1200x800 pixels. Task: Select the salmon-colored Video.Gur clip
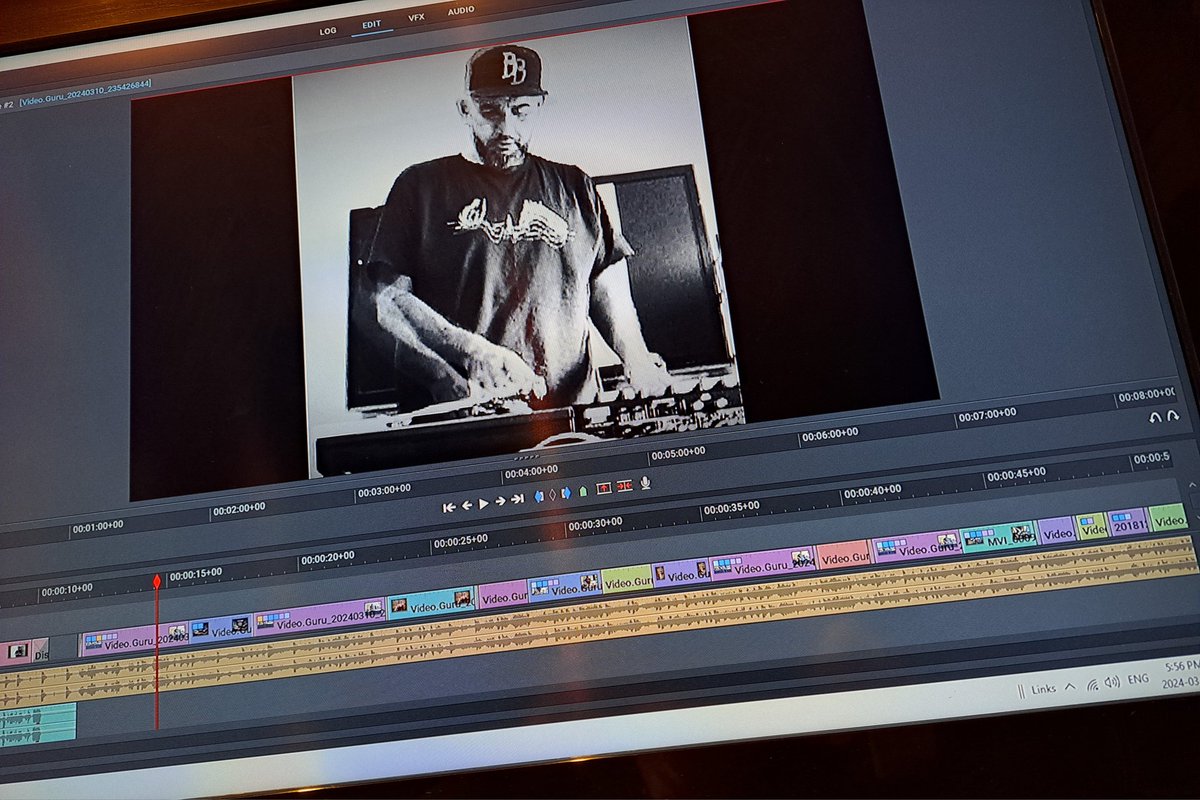pyautogui.click(x=843, y=554)
